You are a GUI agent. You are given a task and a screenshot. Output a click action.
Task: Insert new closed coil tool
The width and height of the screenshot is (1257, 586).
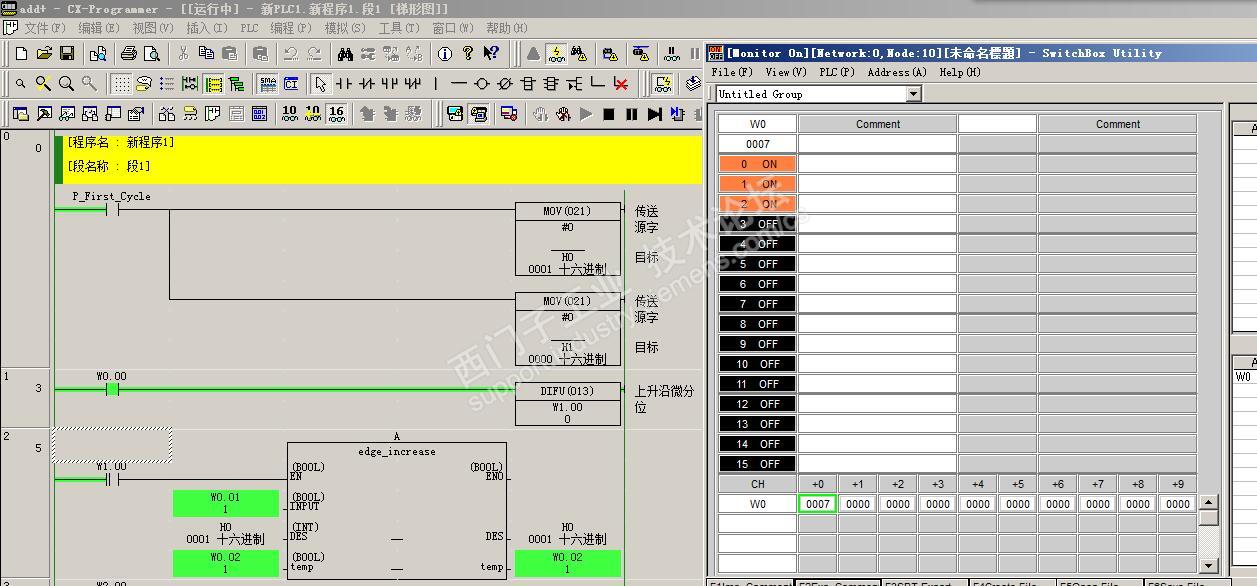pos(505,84)
